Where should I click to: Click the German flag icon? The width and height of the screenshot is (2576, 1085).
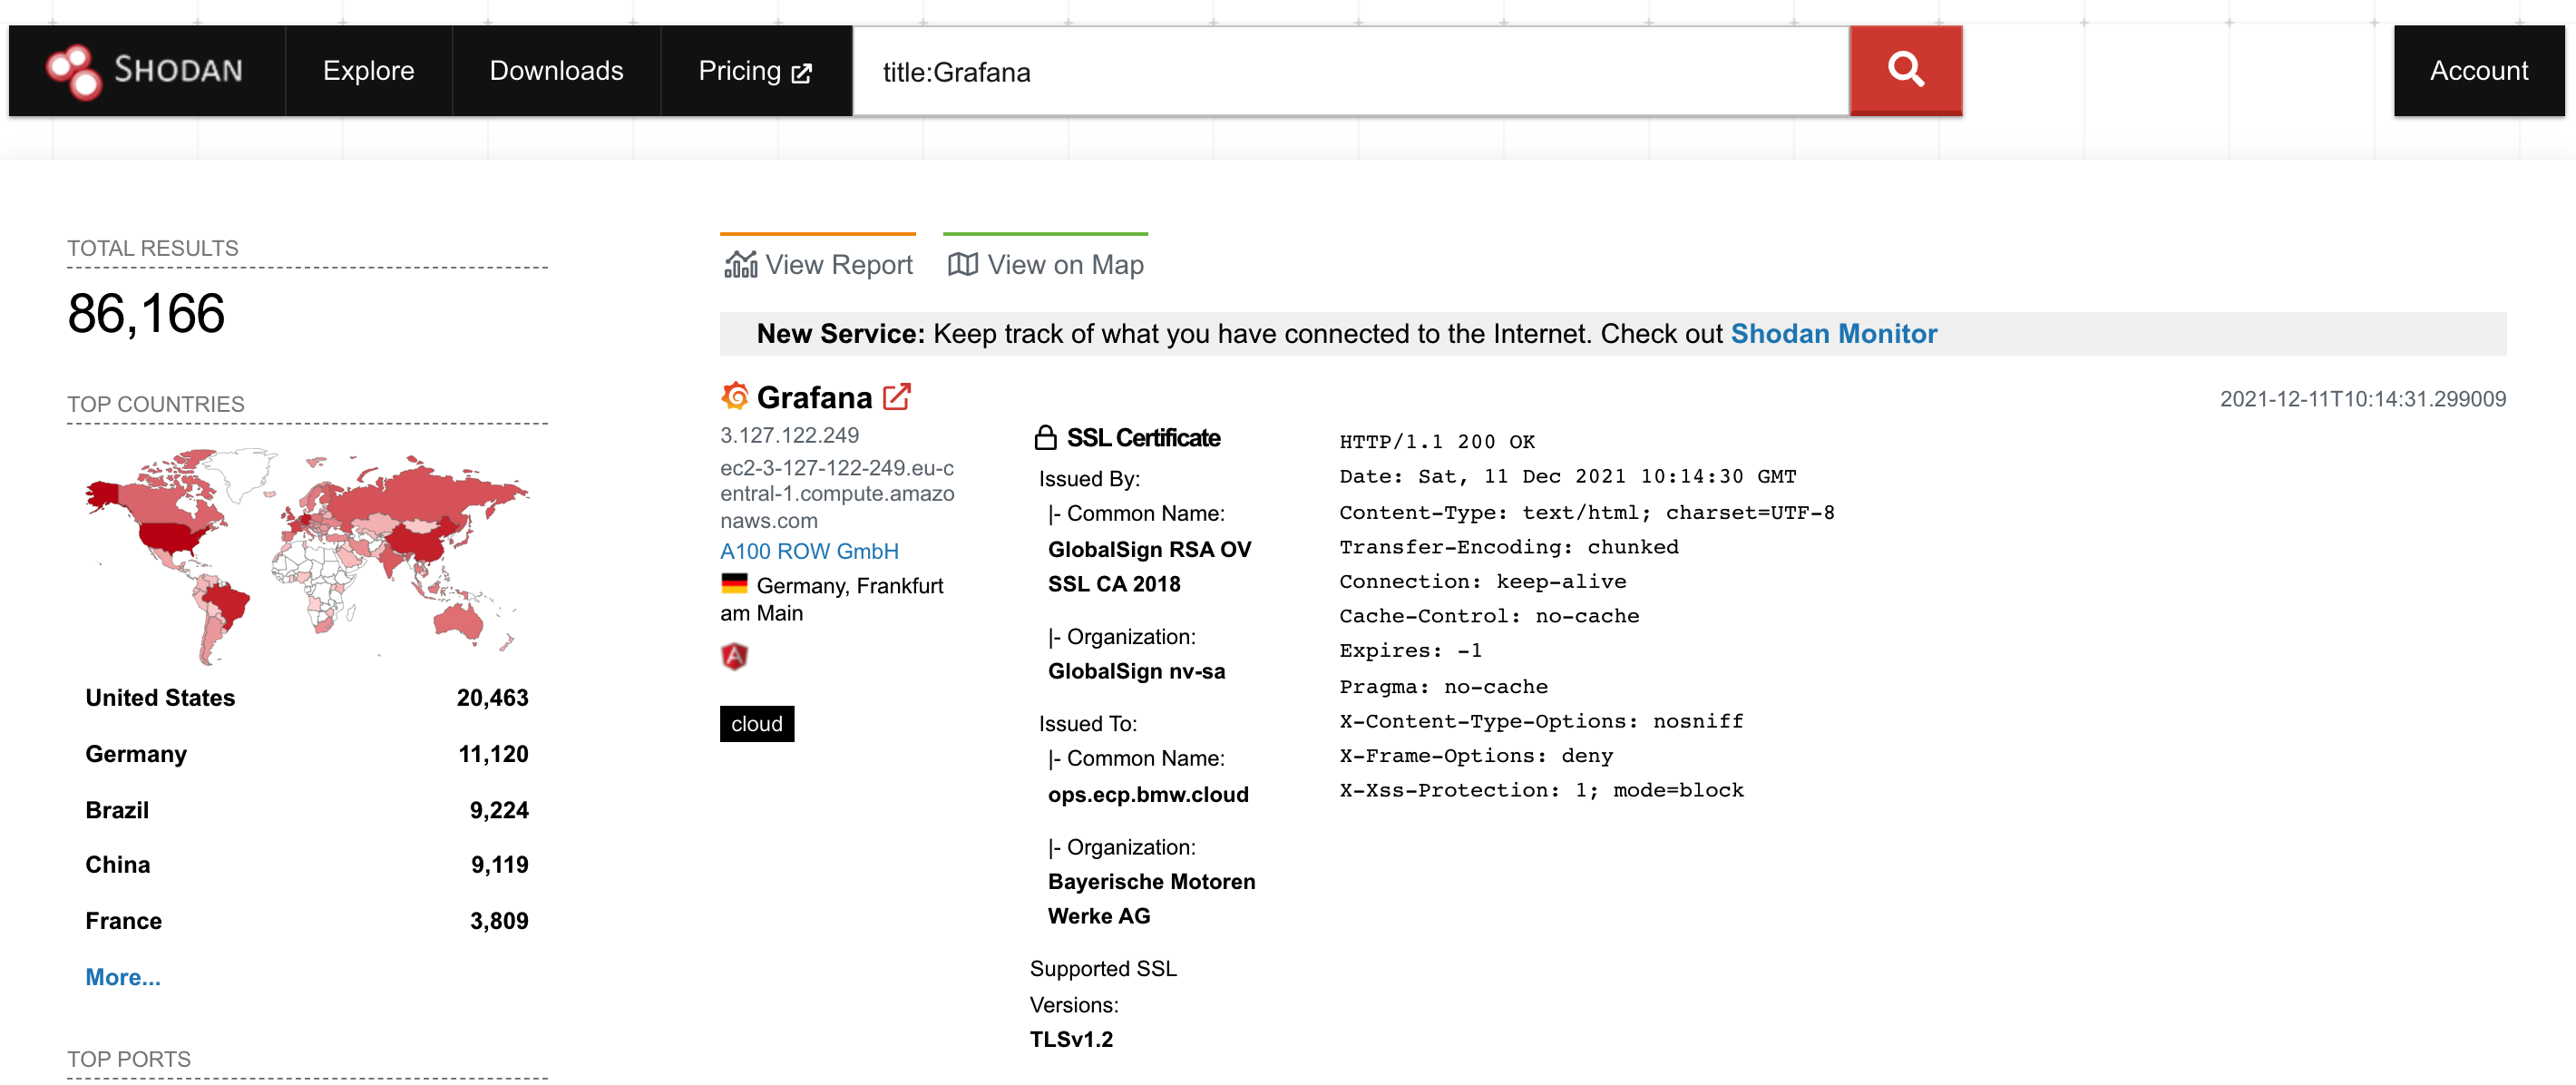tap(734, 584)
